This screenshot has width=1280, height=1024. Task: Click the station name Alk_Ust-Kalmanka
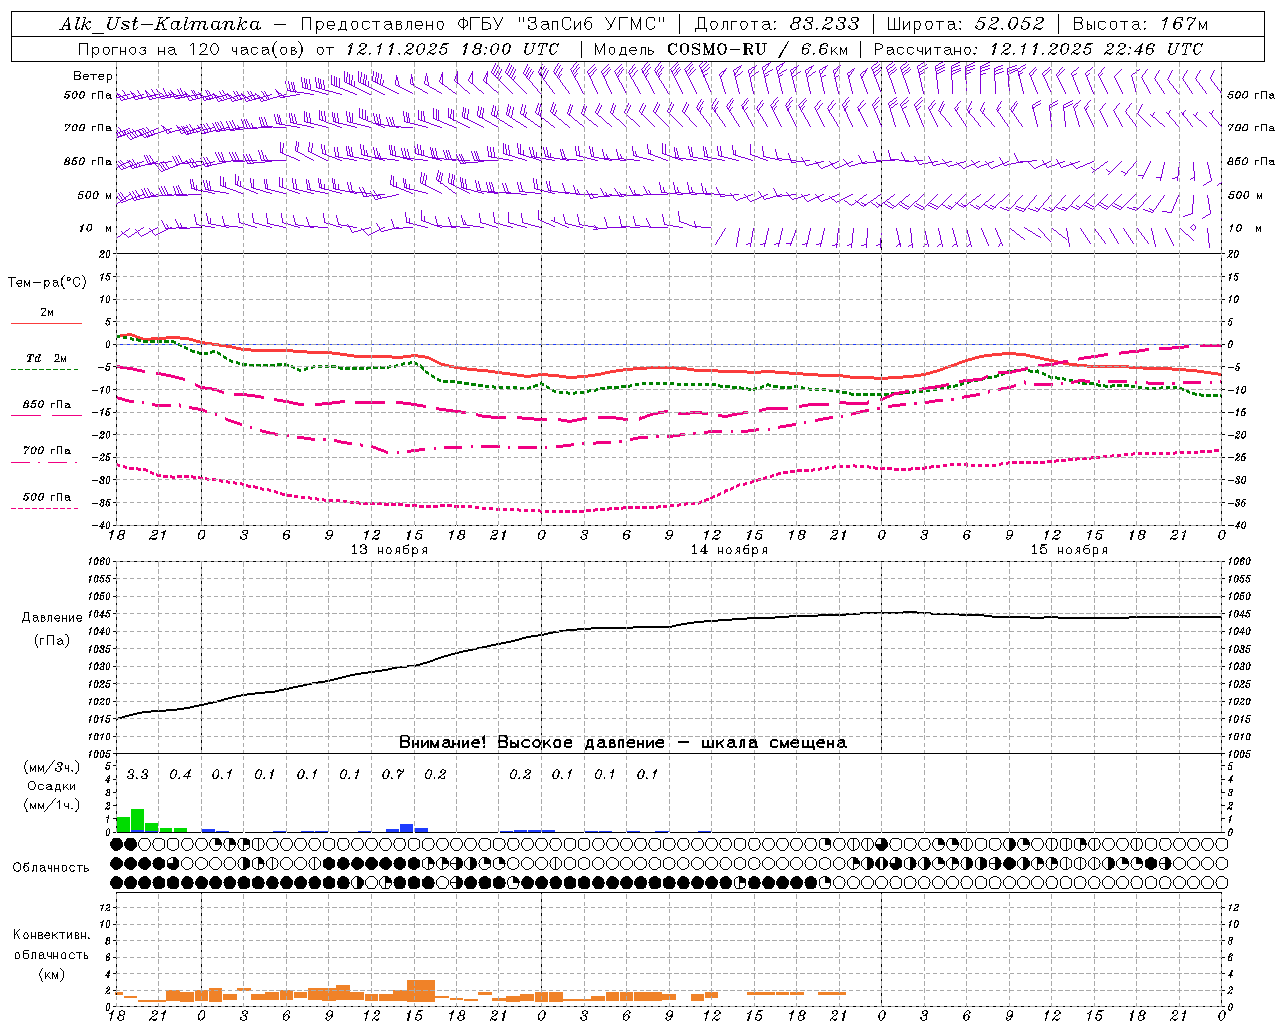pos(160,24)
